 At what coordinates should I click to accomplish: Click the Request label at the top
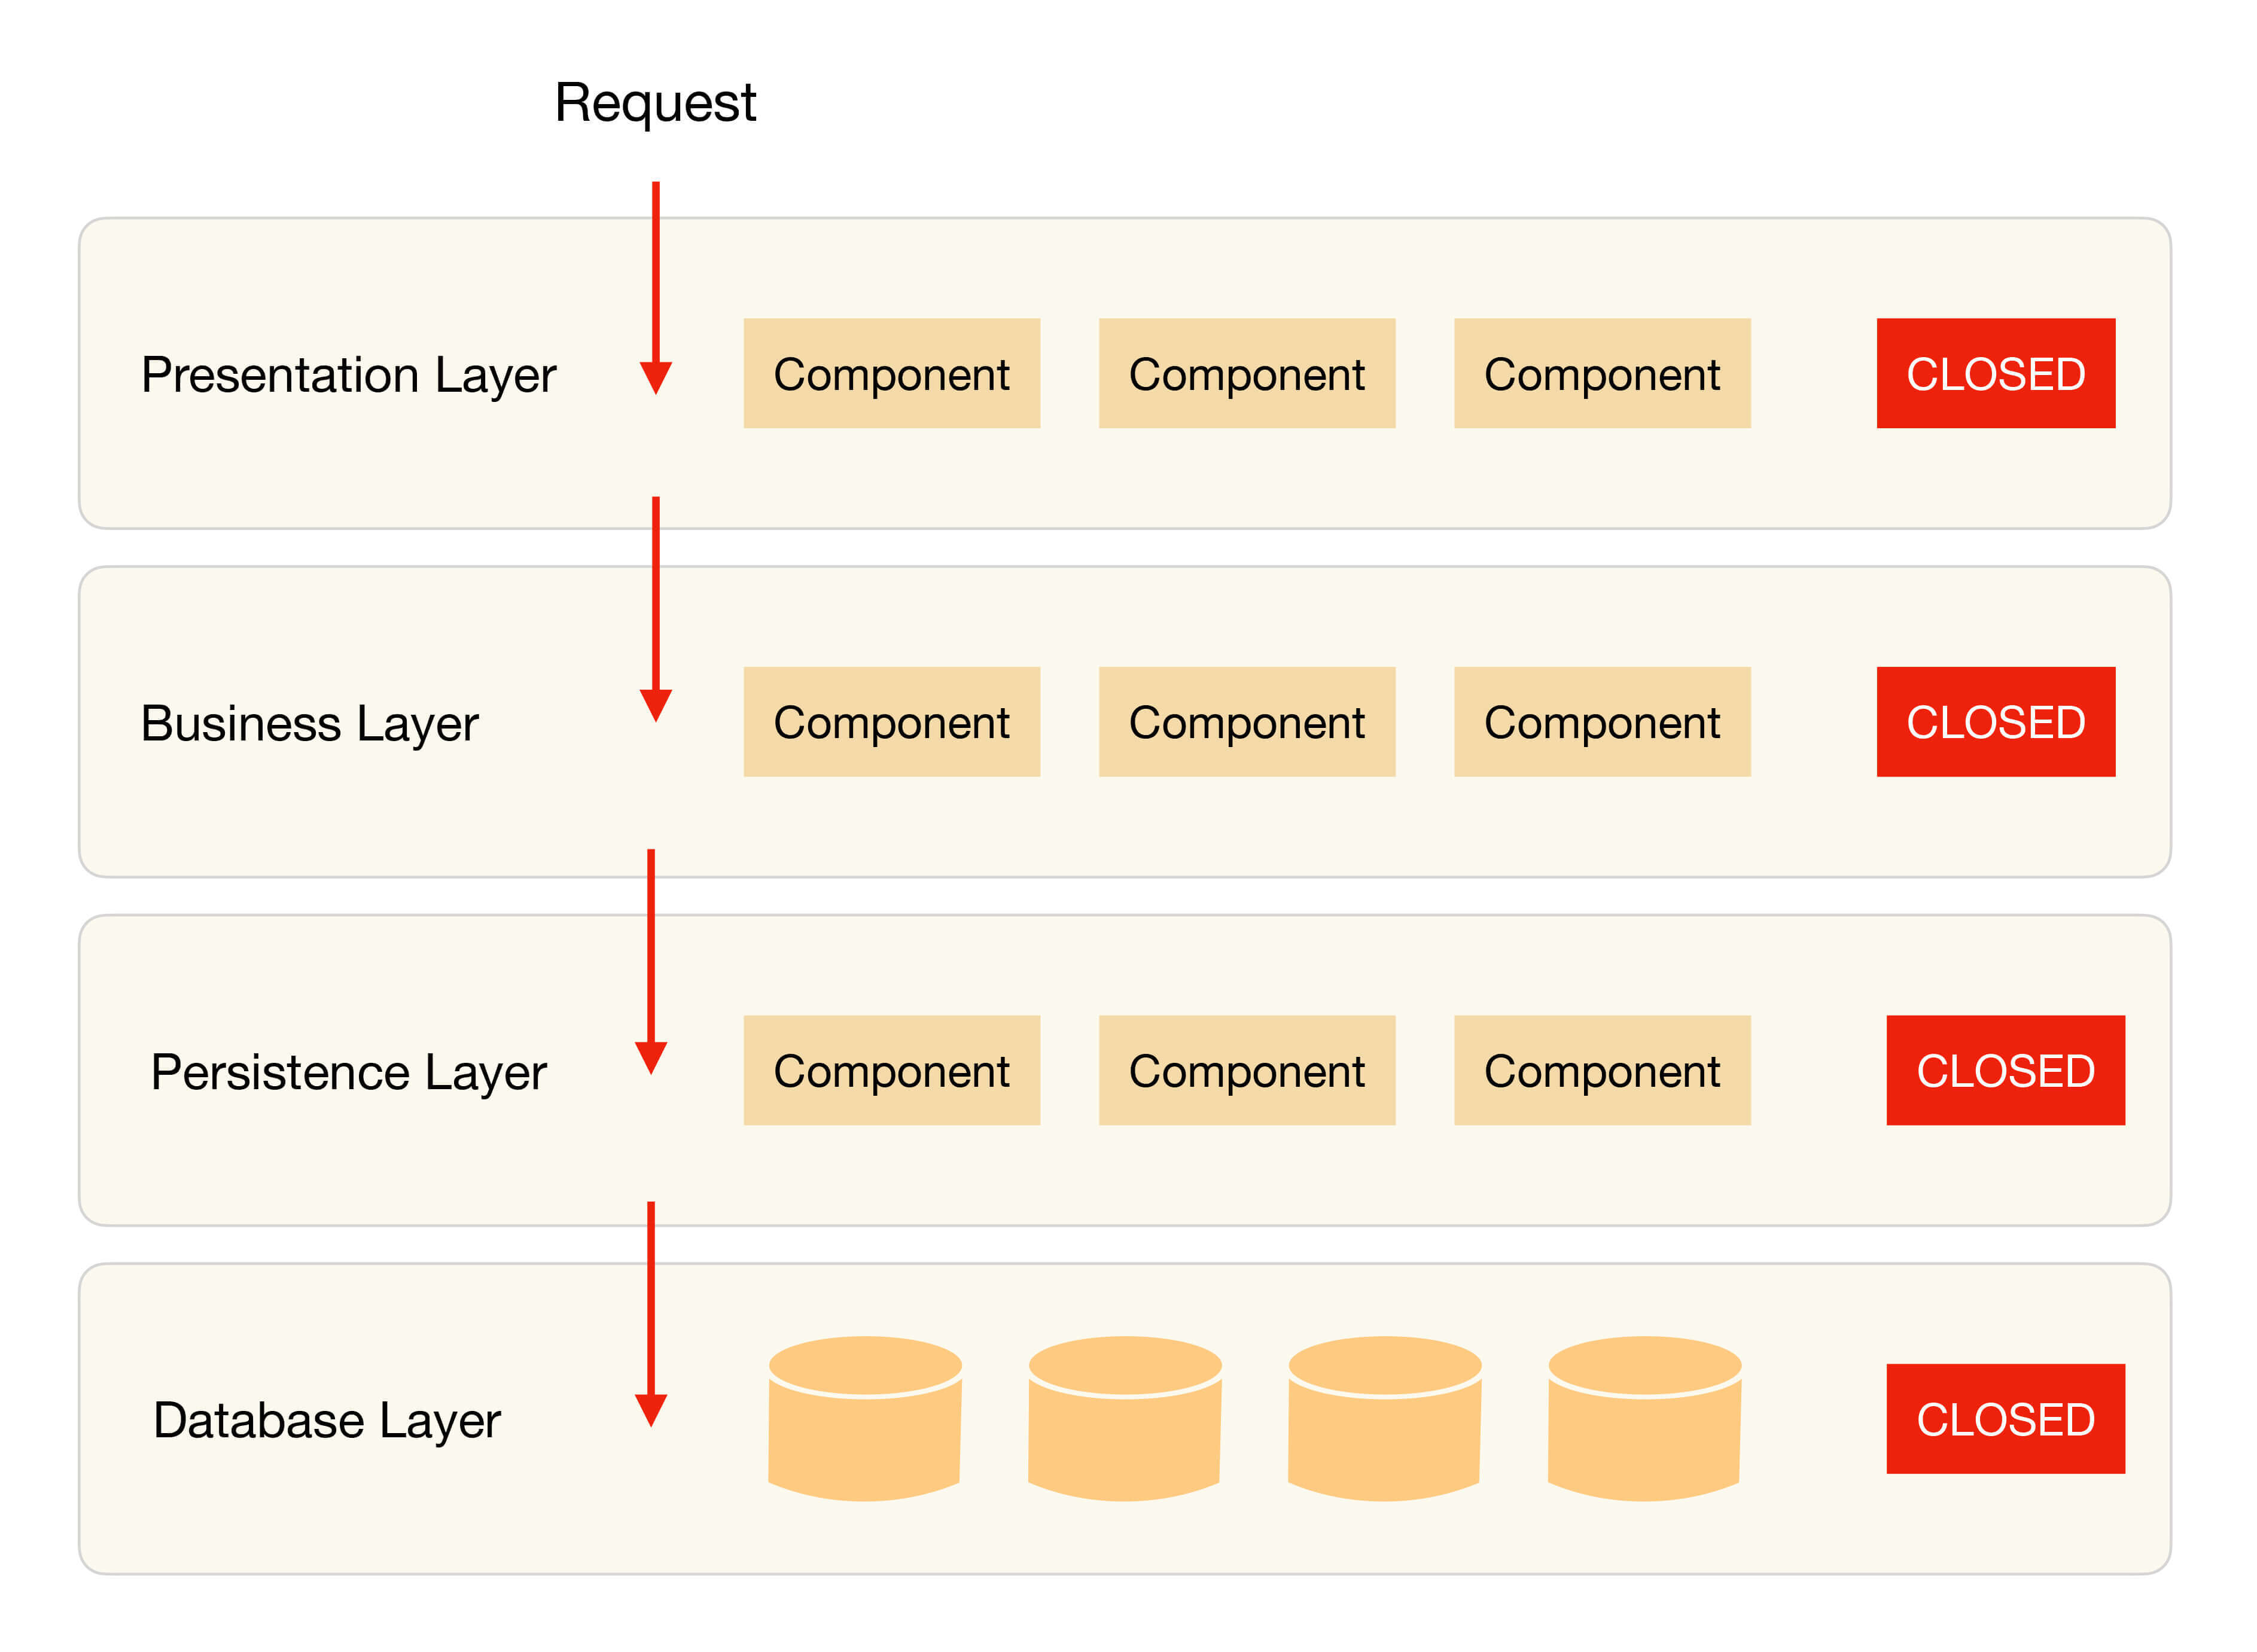[x=655, y=103]
